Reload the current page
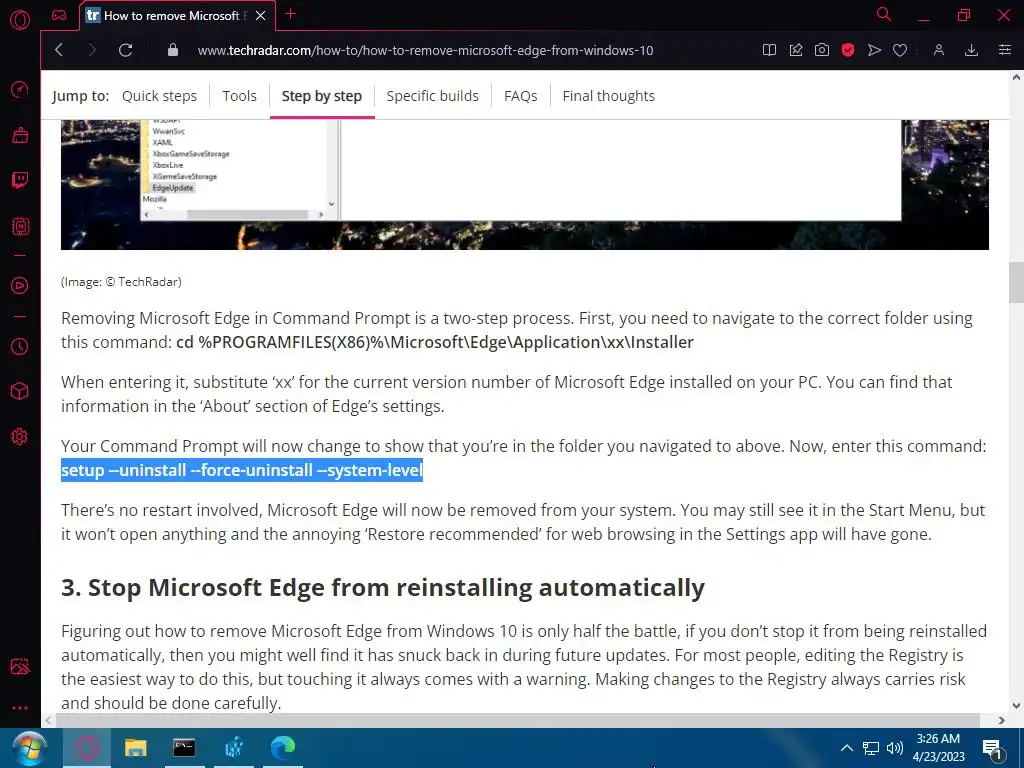 [125, 50]
